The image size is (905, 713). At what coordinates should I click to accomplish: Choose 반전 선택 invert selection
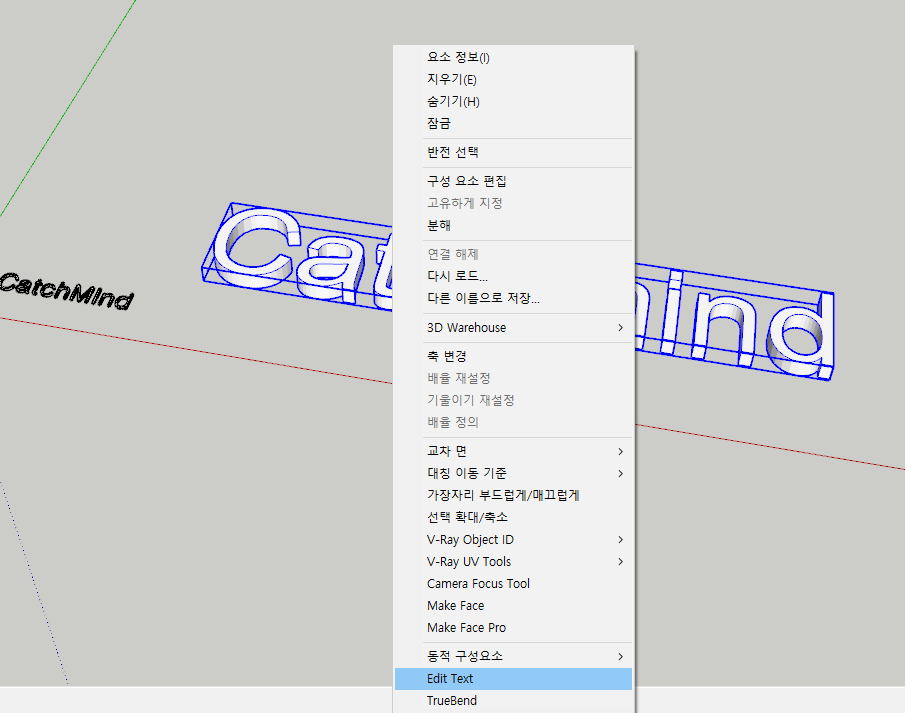click(513, 152)
